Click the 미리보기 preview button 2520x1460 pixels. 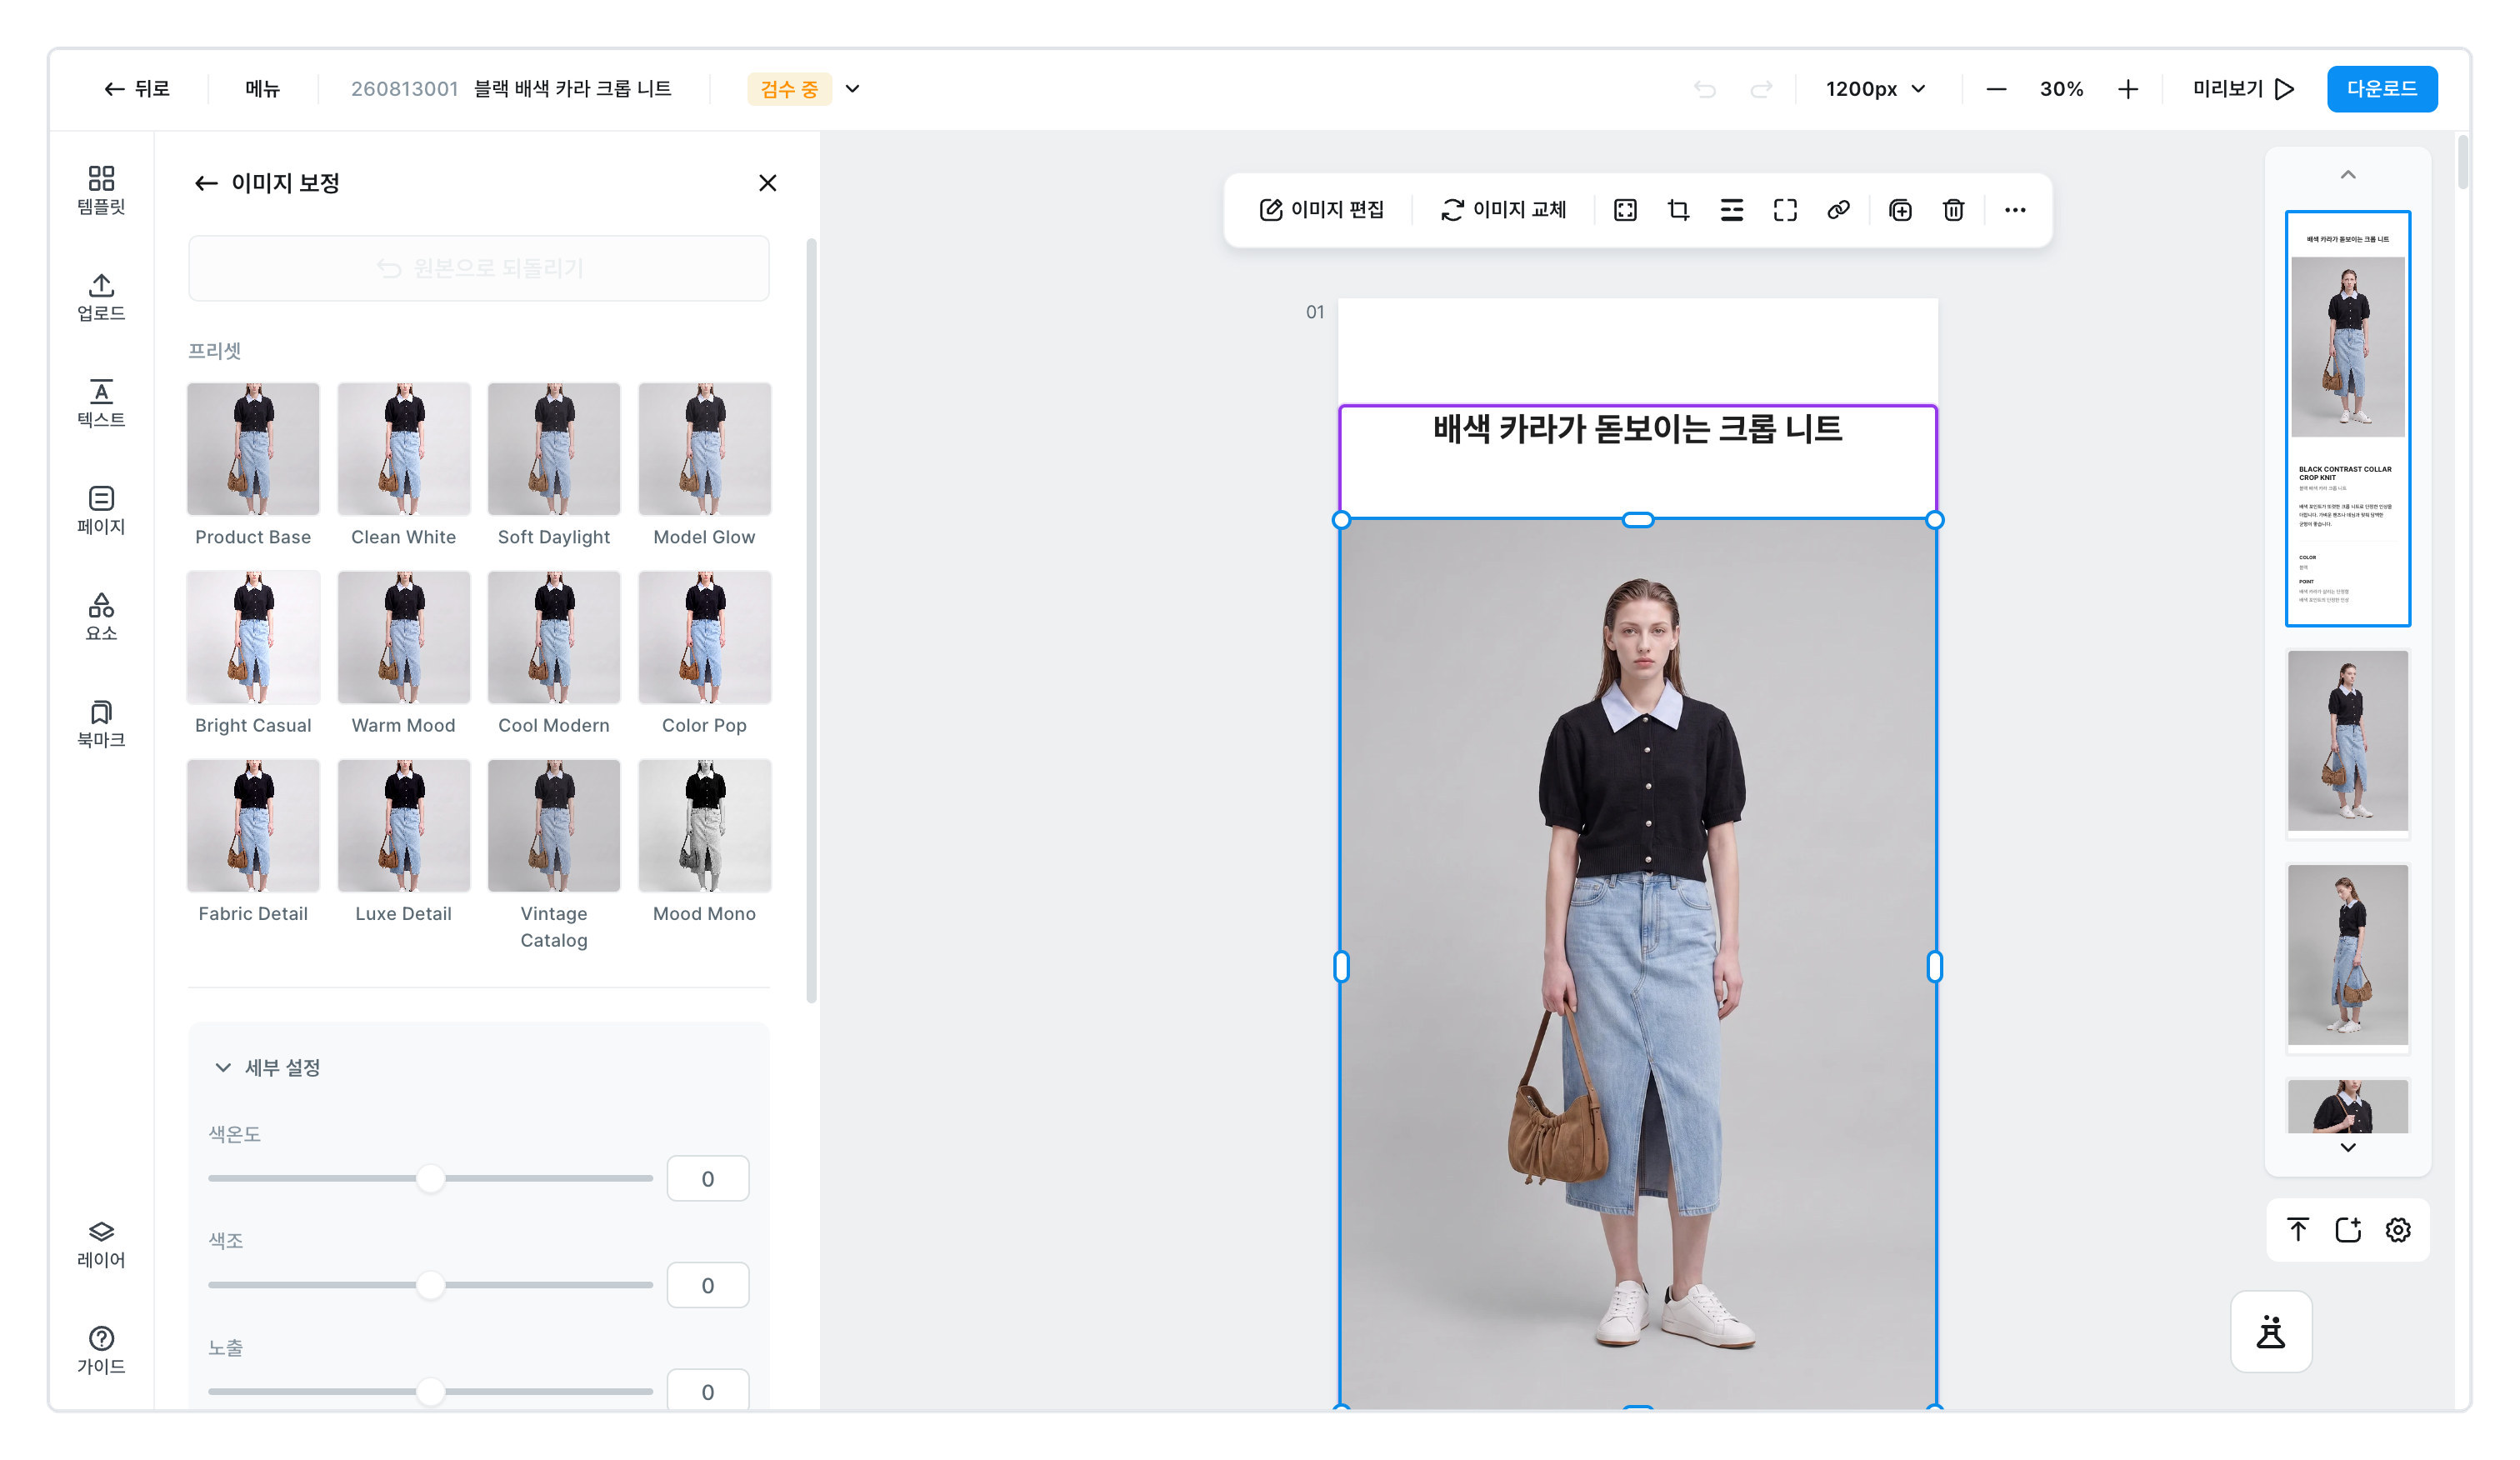(2243, 89)
